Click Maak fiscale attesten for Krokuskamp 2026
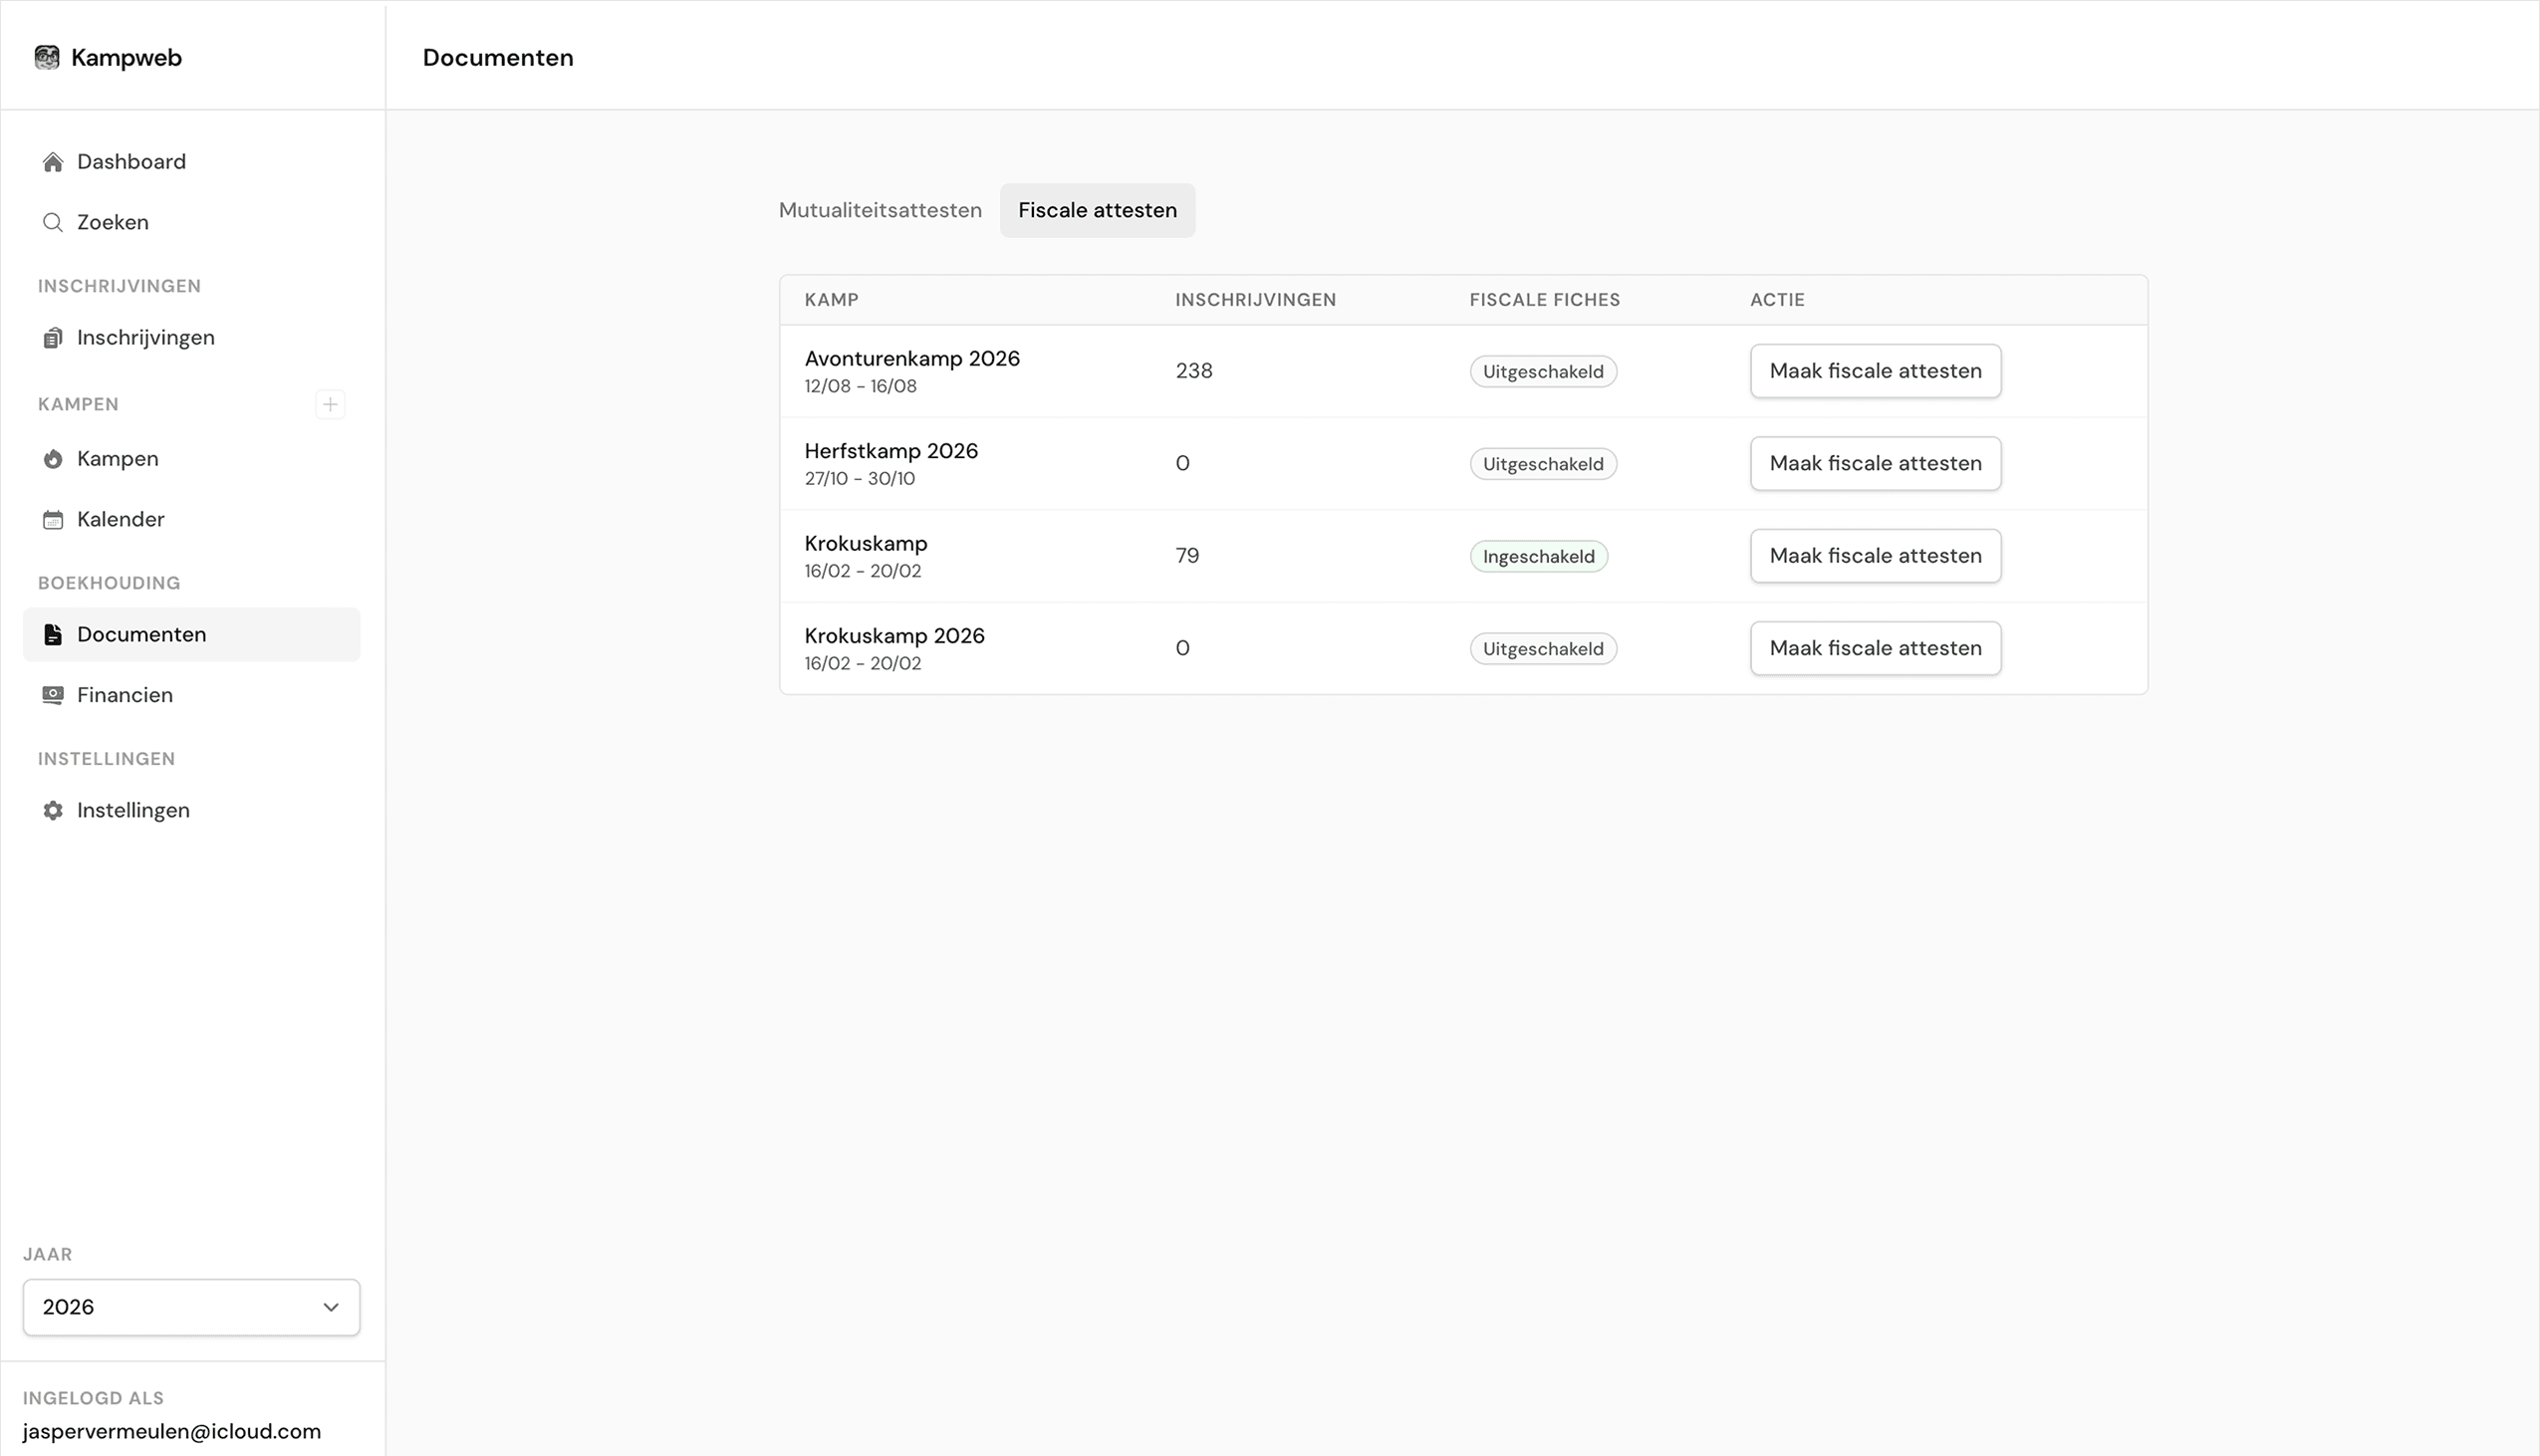The image size is (2540, 1456). point(1875,648)
